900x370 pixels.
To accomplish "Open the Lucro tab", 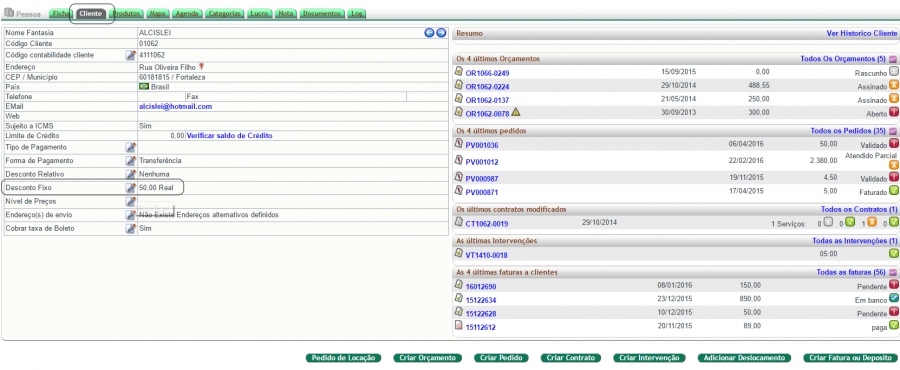I will [x=259, y=13].
